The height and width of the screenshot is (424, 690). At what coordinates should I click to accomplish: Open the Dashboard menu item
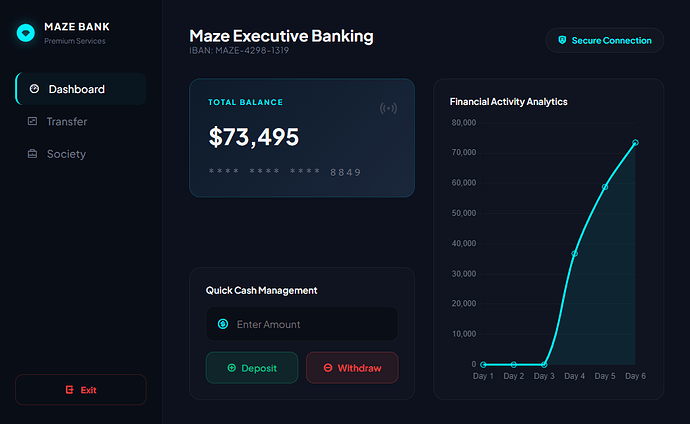point(81,89)
